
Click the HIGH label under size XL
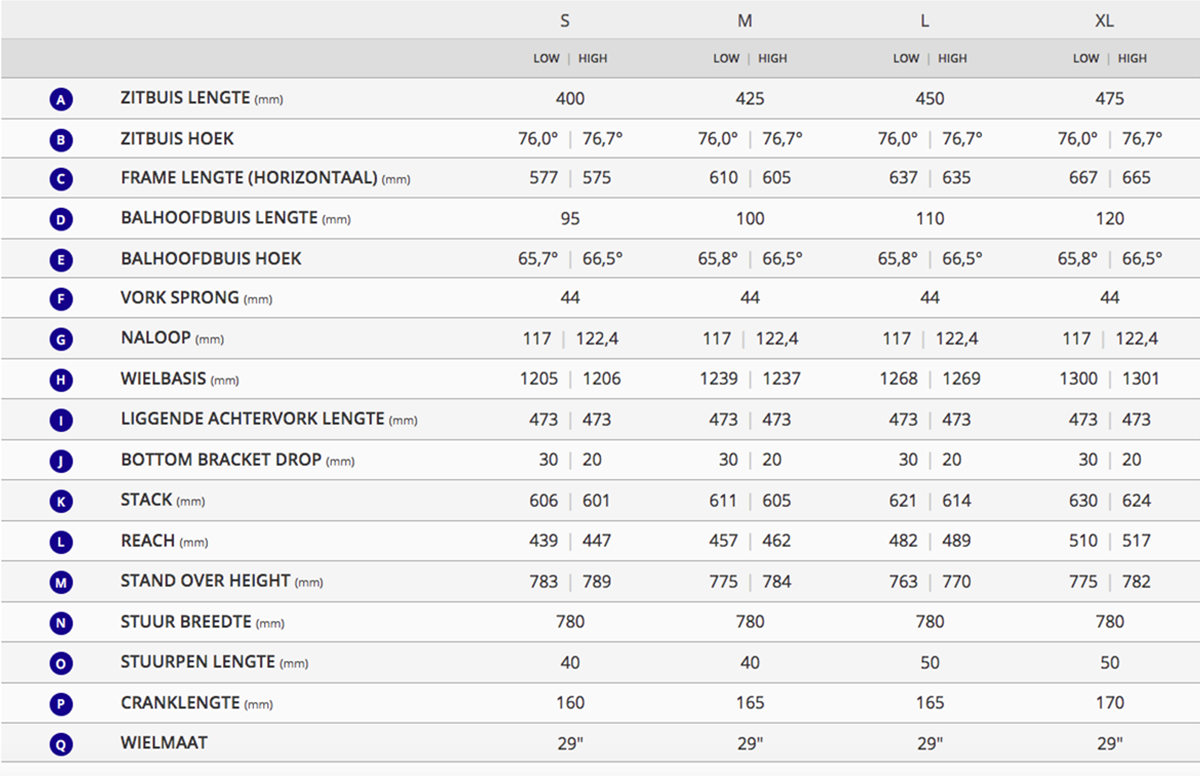click(x=1132, y=59)
